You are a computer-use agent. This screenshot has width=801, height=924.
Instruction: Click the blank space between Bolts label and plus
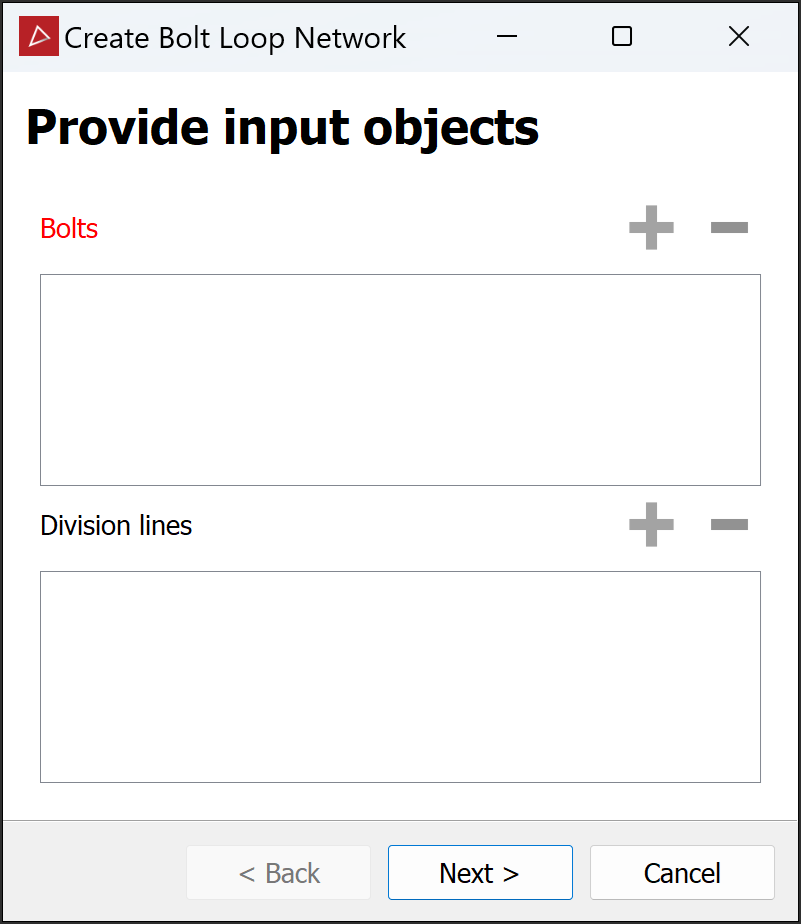click(x=360, y=228)
